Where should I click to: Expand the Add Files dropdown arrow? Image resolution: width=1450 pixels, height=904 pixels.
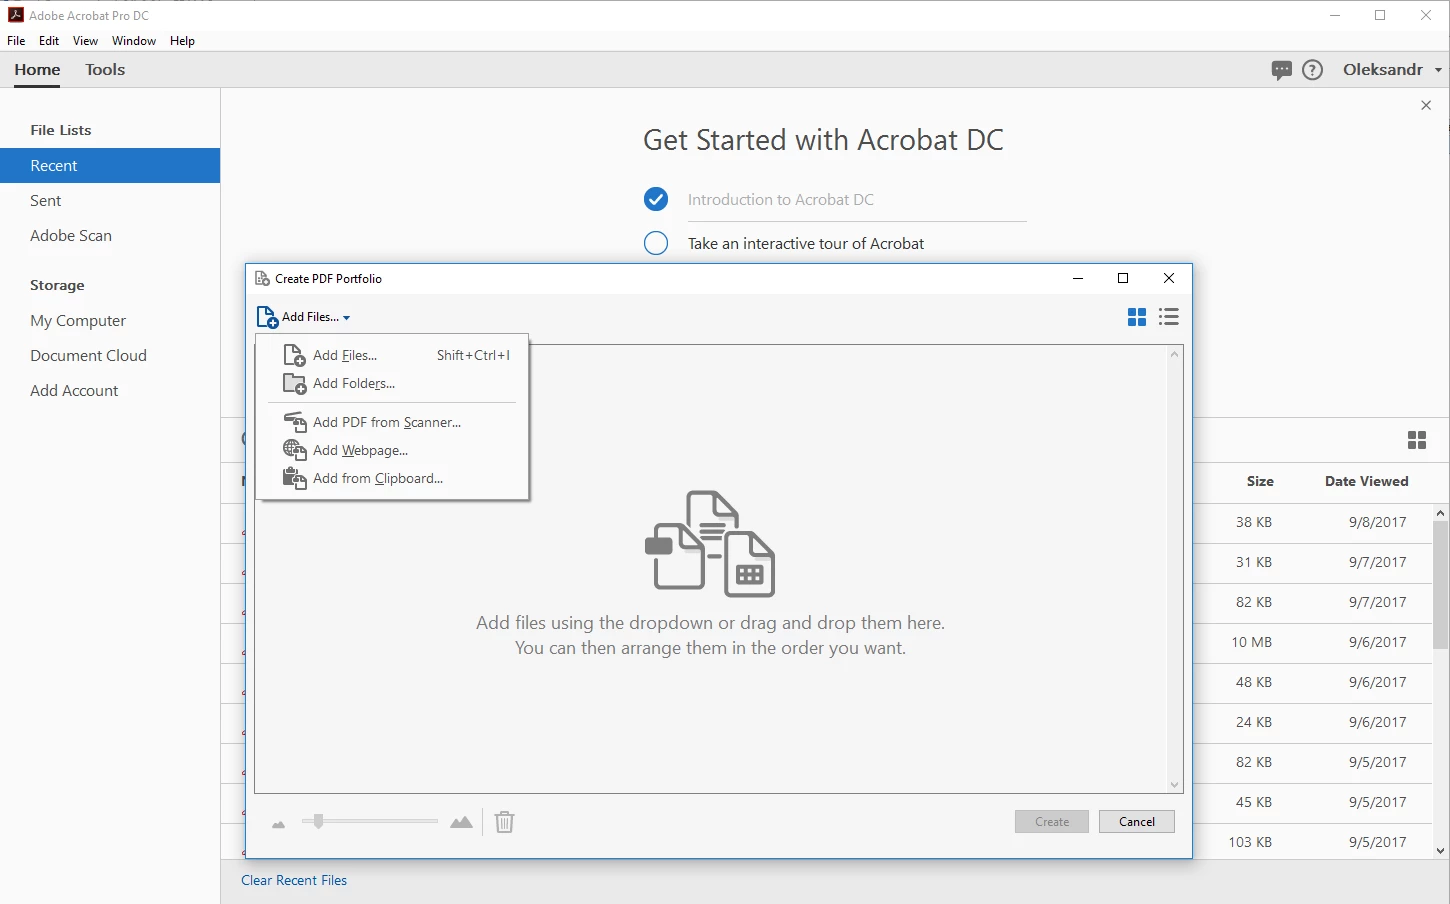pos(347,318)
